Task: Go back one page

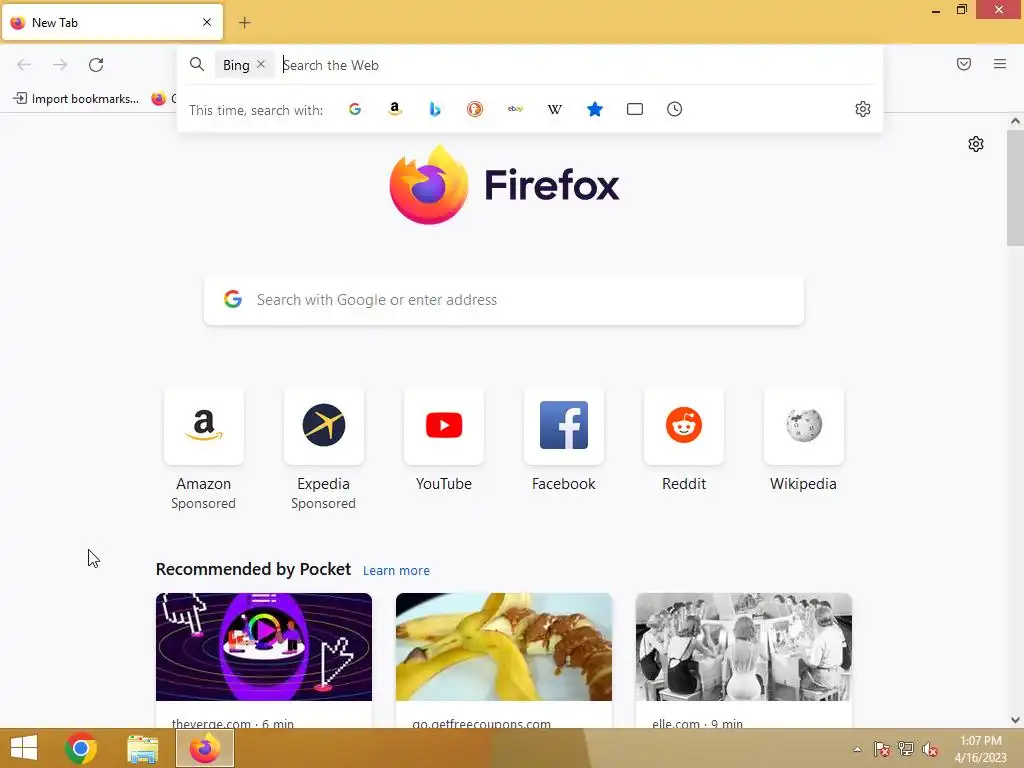Action: coord(24,65)
